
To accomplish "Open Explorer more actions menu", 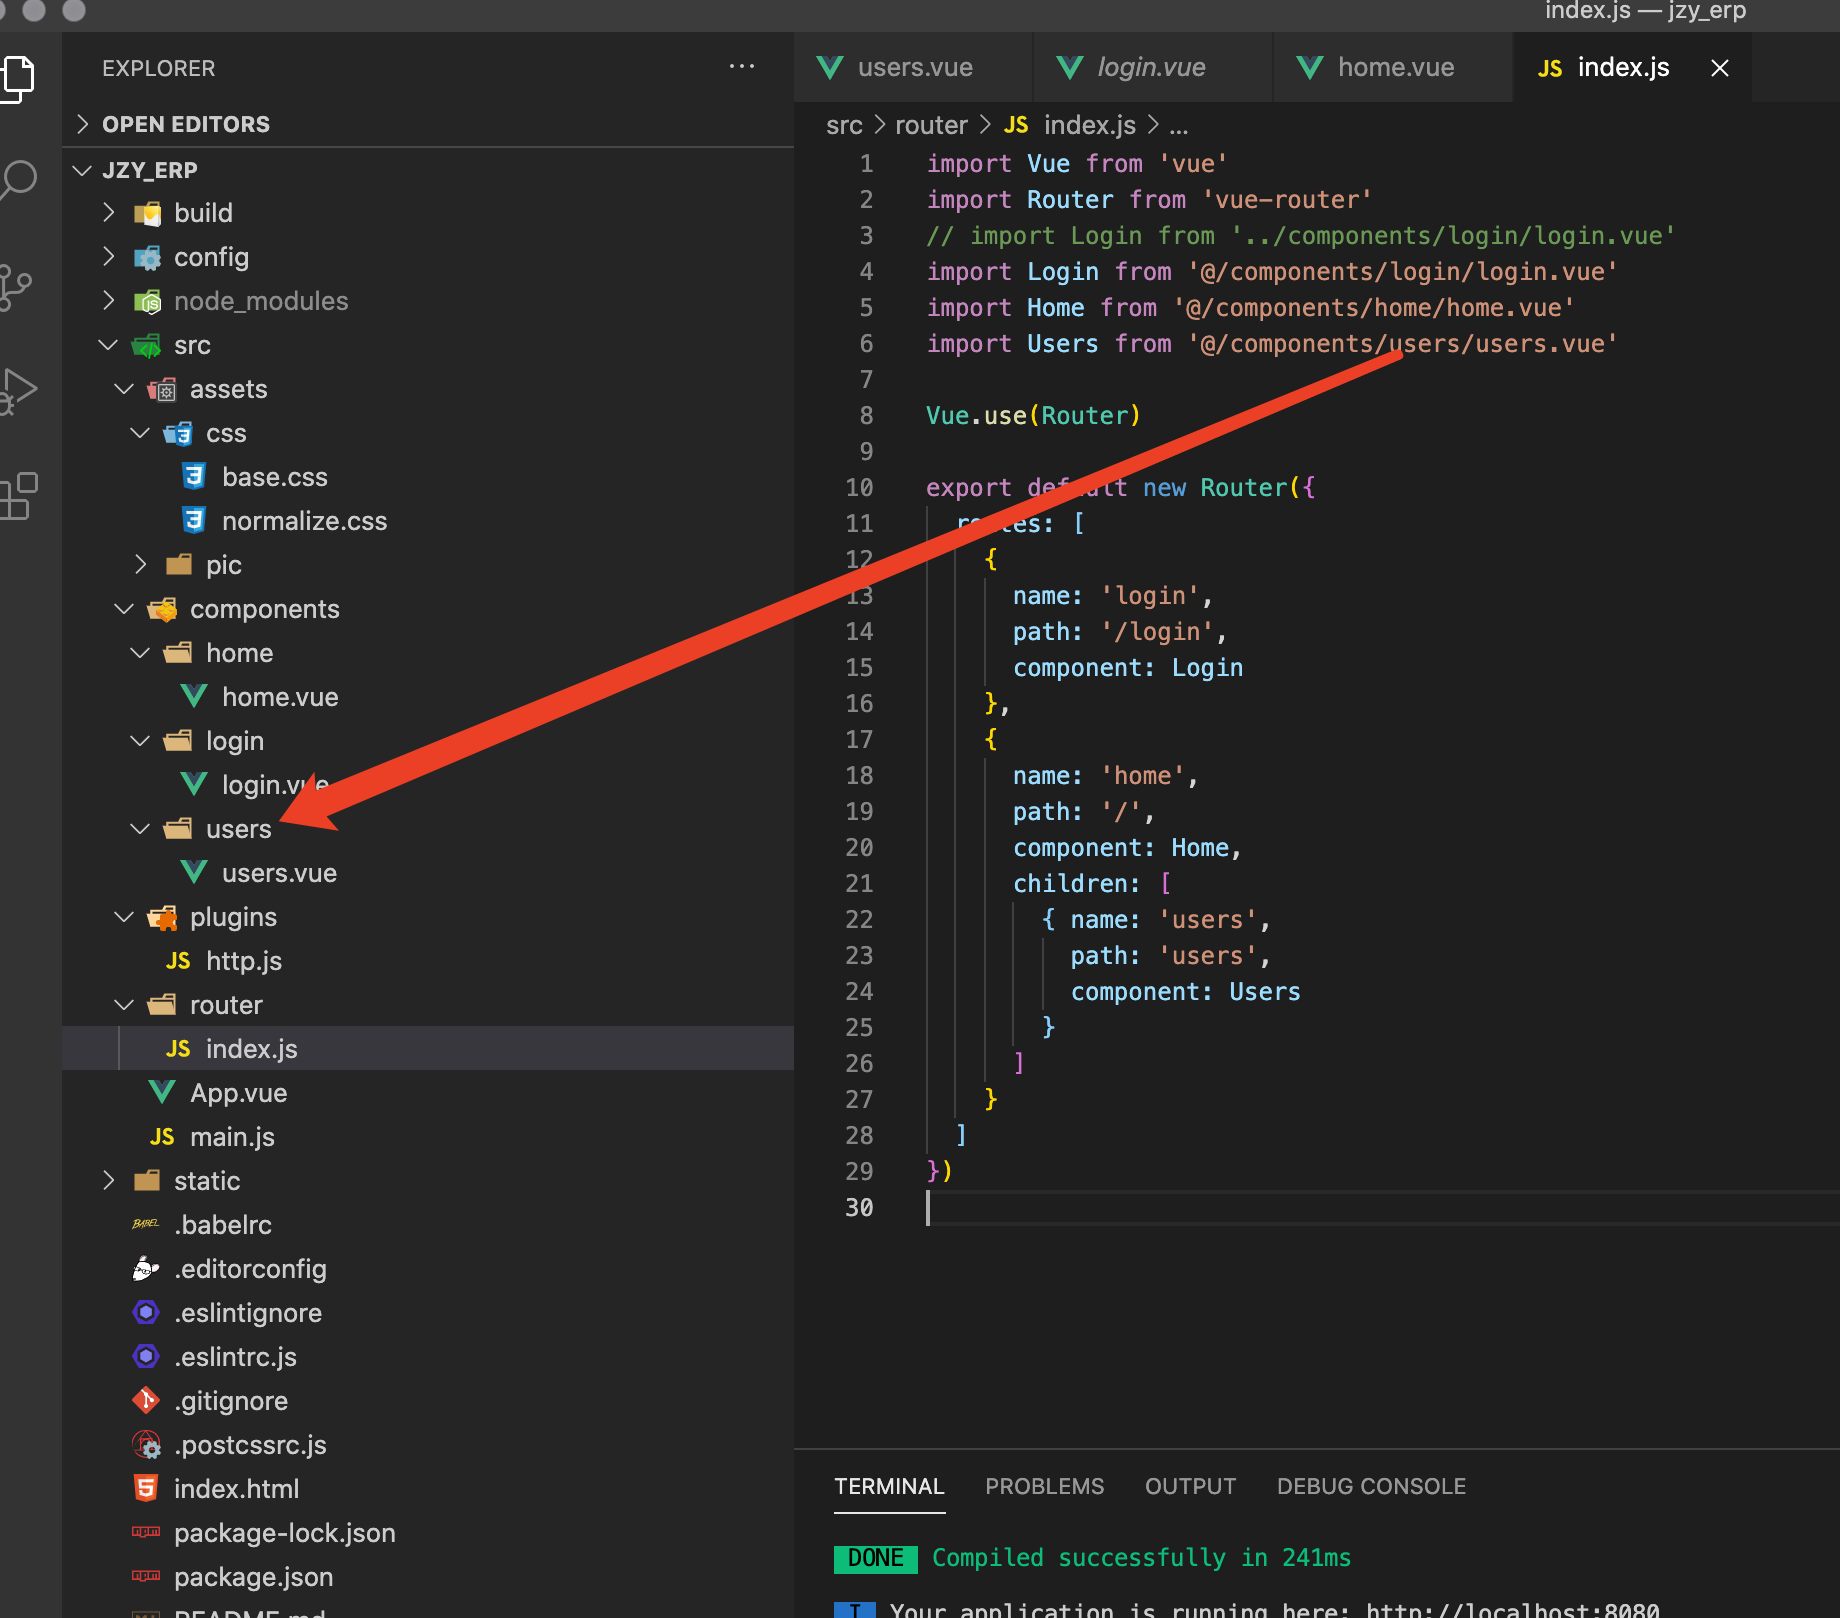I will pyautogui.click(x=742, y=66).
